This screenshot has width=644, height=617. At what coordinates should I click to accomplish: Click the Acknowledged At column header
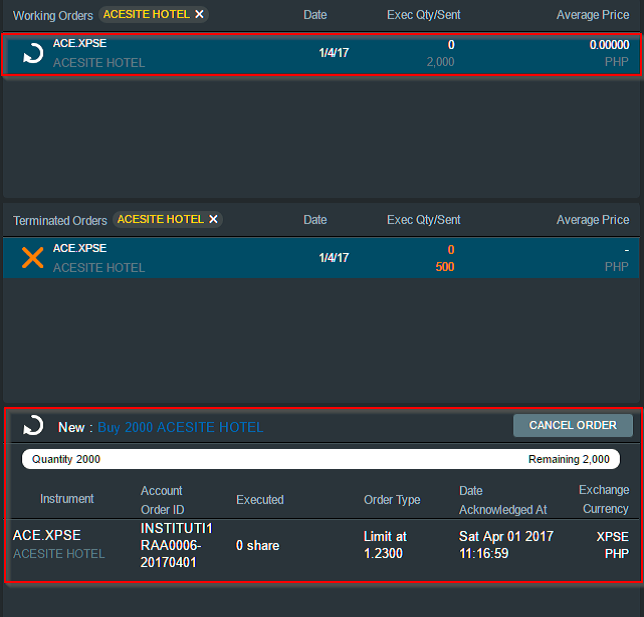(x=503, y=510)
